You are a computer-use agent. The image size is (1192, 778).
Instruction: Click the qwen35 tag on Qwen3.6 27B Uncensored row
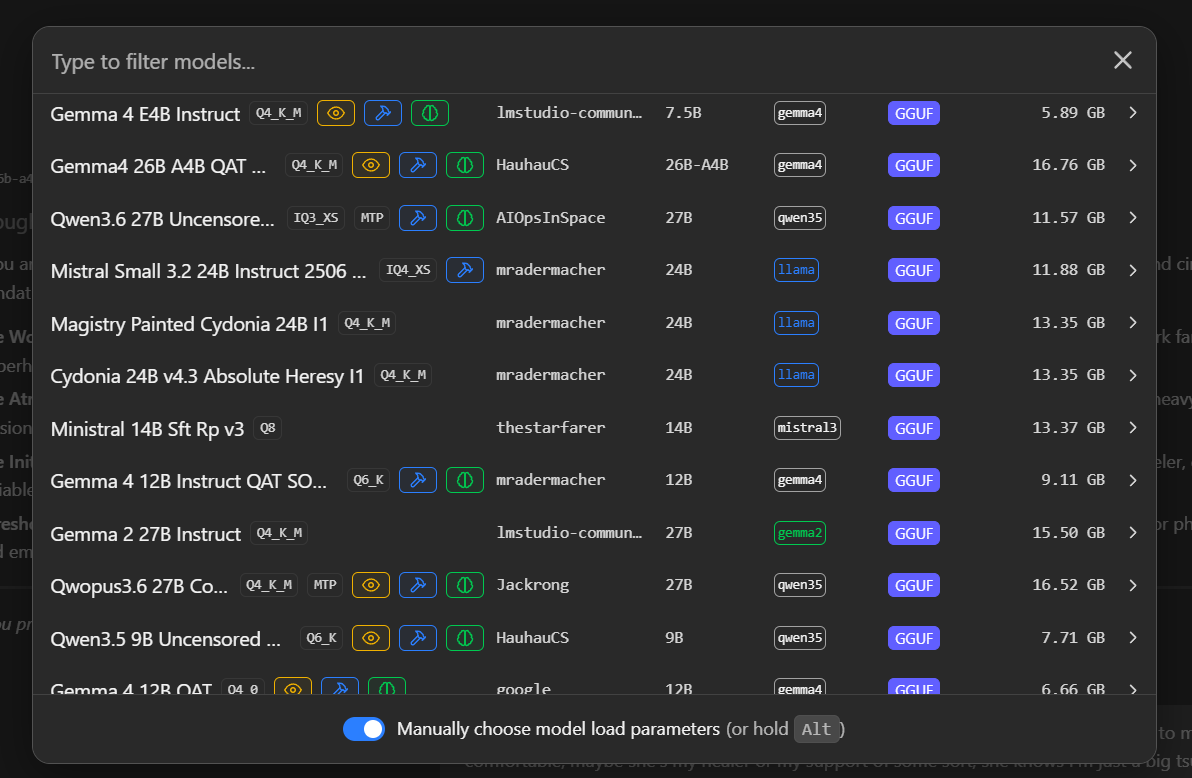point(800,218)
